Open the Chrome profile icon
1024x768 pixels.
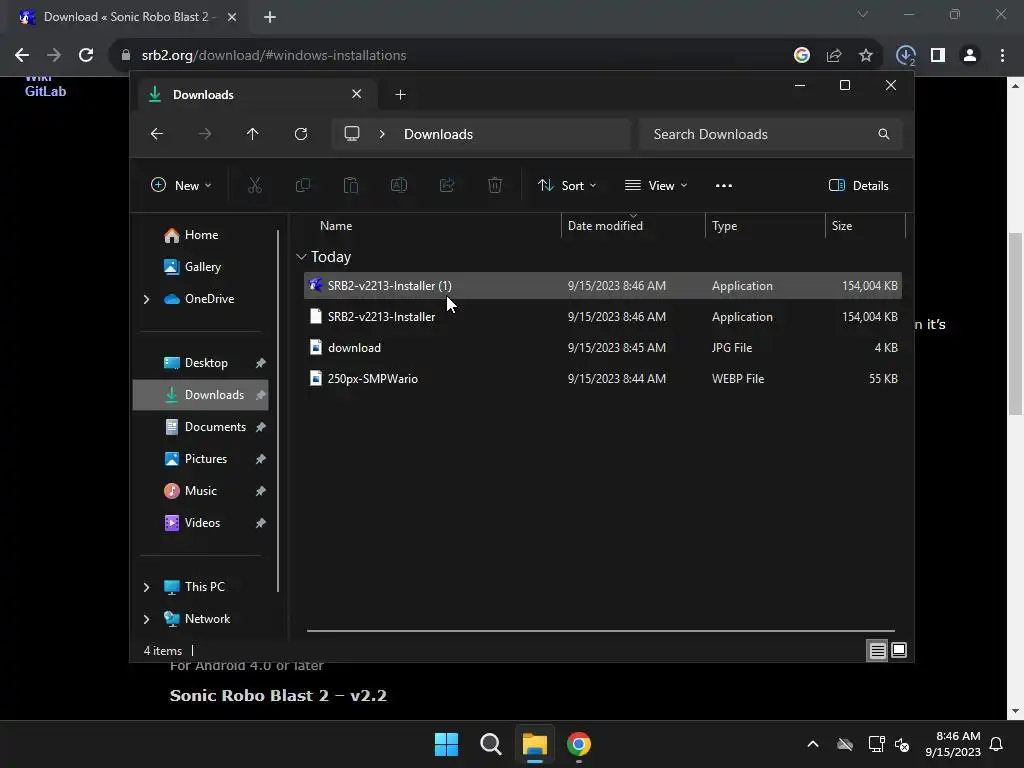click(970, 56)
